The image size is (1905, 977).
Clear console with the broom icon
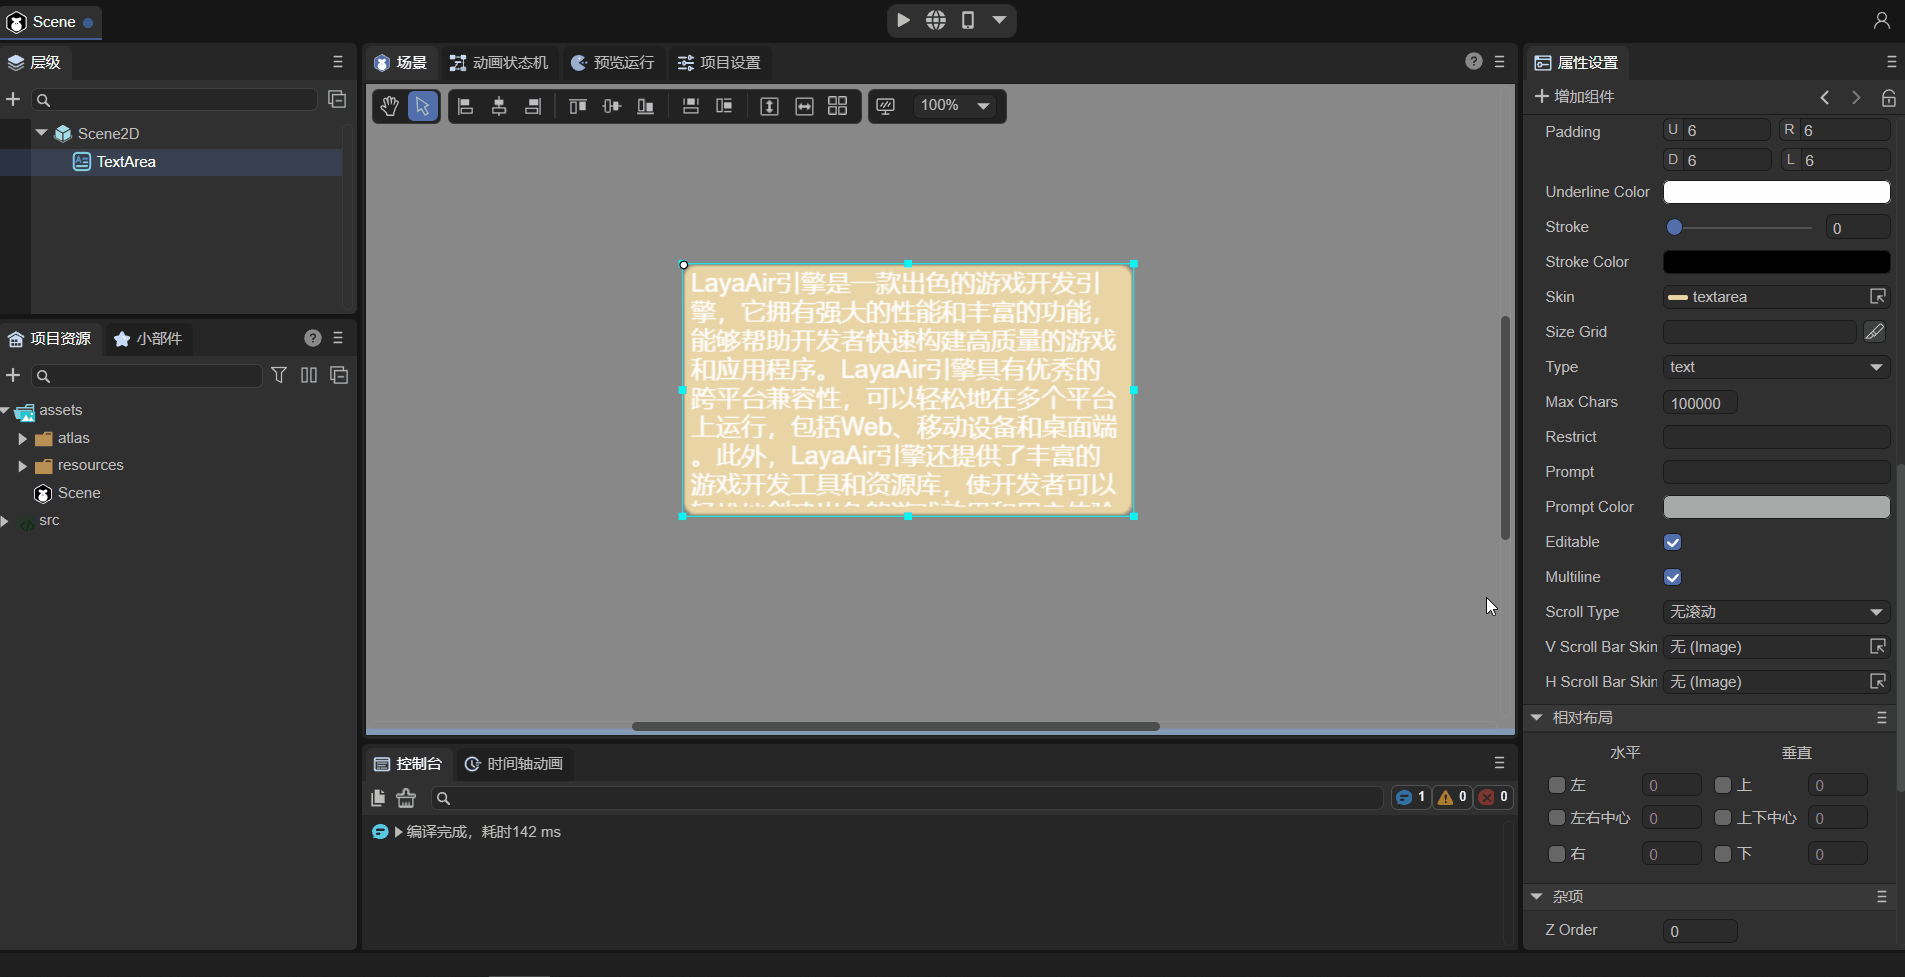pos(406,798)
